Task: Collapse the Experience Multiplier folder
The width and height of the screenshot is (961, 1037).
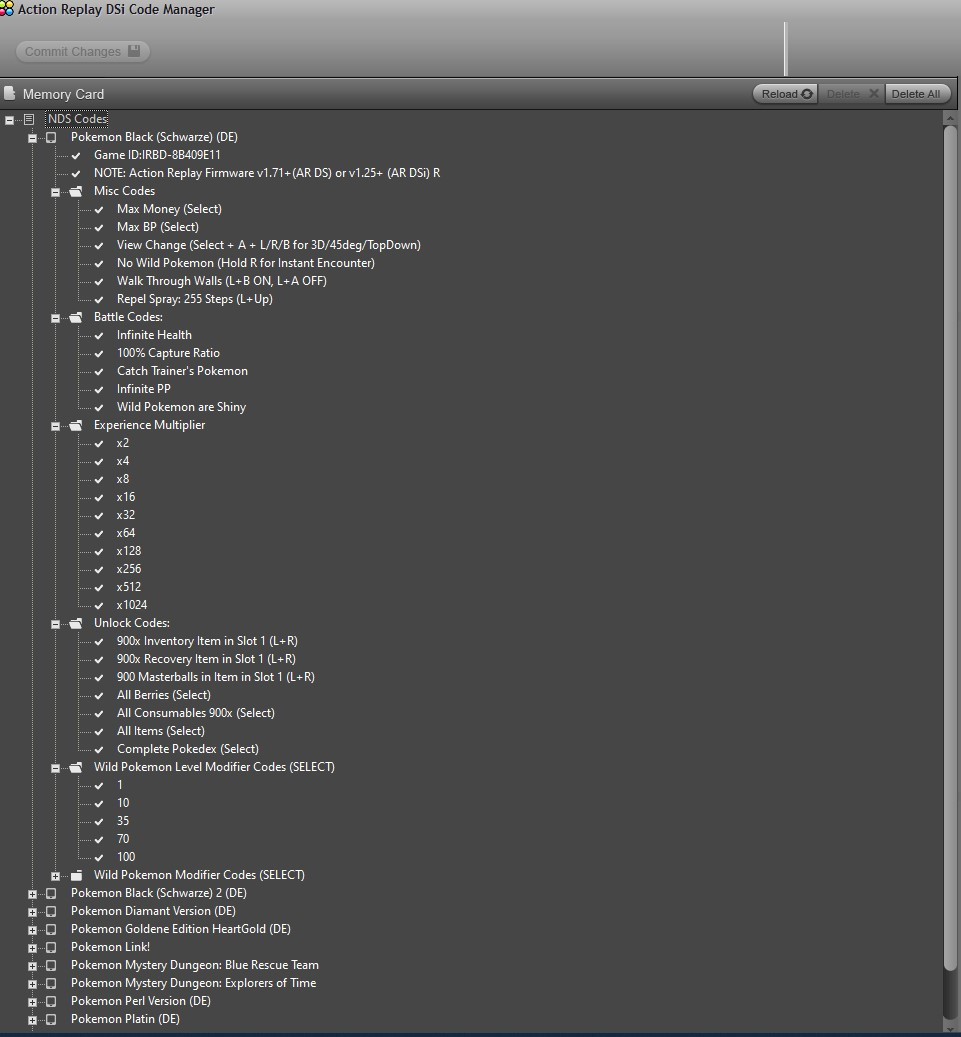Action: tap(56, 427)
